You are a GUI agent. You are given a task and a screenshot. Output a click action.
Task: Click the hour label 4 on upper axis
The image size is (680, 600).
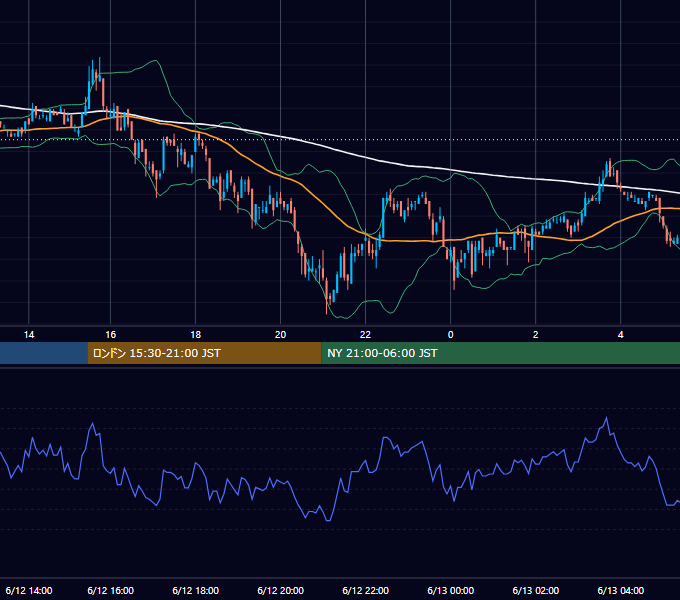pyautogui.click(x=621, y=335)
